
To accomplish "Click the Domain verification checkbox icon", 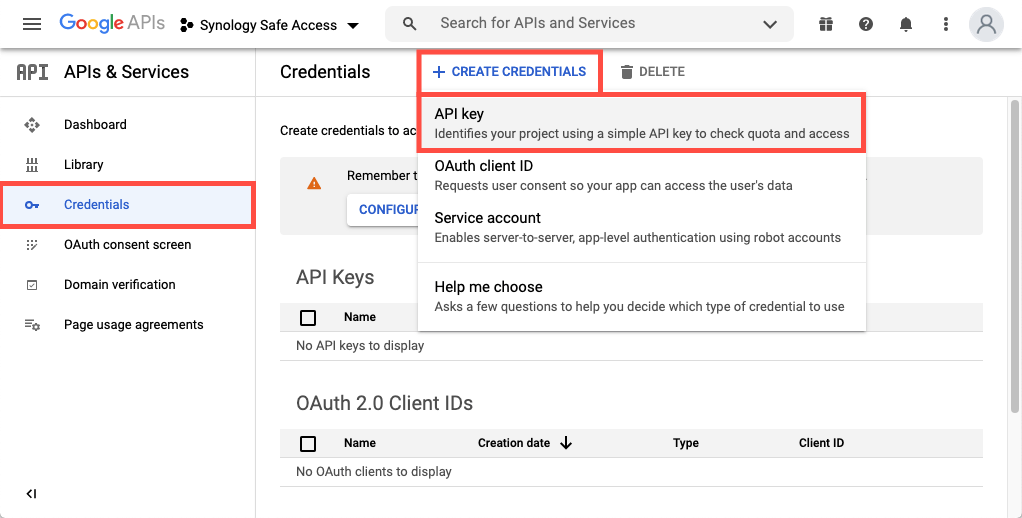I will pos(32,285).
